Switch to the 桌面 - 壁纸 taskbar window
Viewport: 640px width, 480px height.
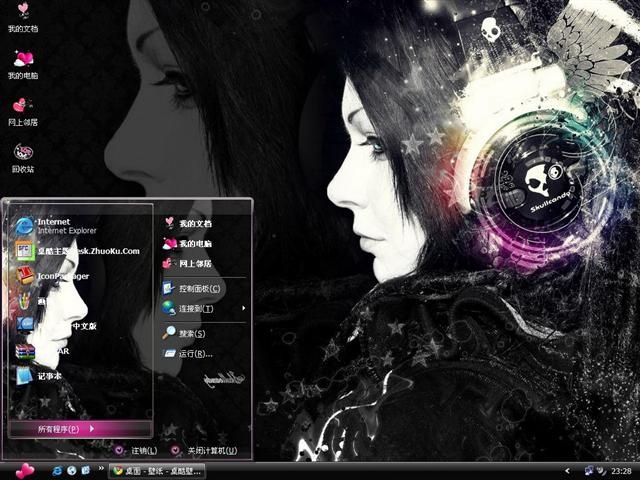(157, 471)
